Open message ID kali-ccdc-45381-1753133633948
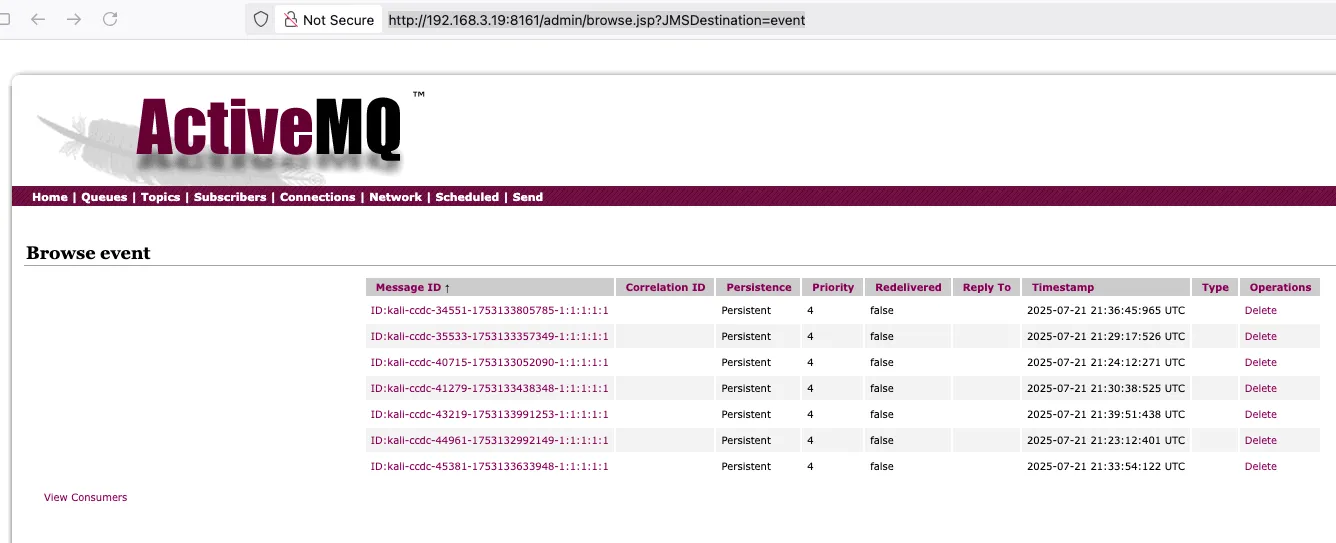The width and height of the screenshot is (1336, 543). (489, 466)
